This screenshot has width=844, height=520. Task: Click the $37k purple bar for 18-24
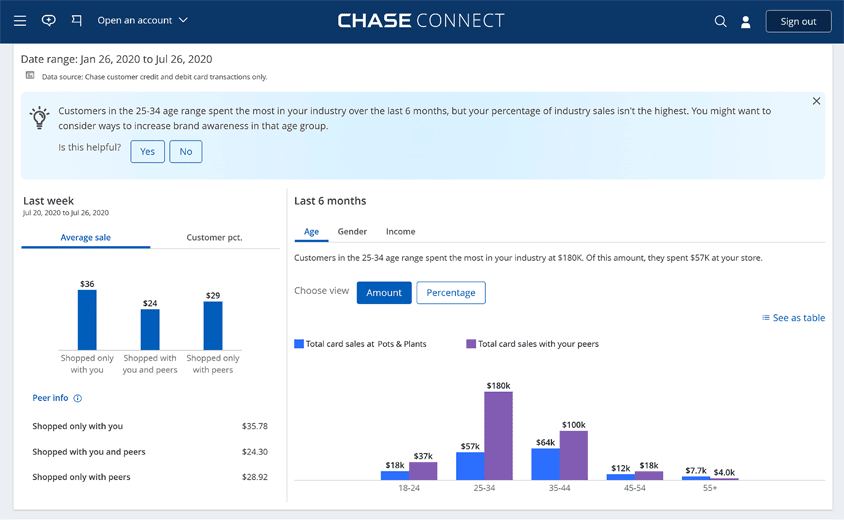click(423, 471)
